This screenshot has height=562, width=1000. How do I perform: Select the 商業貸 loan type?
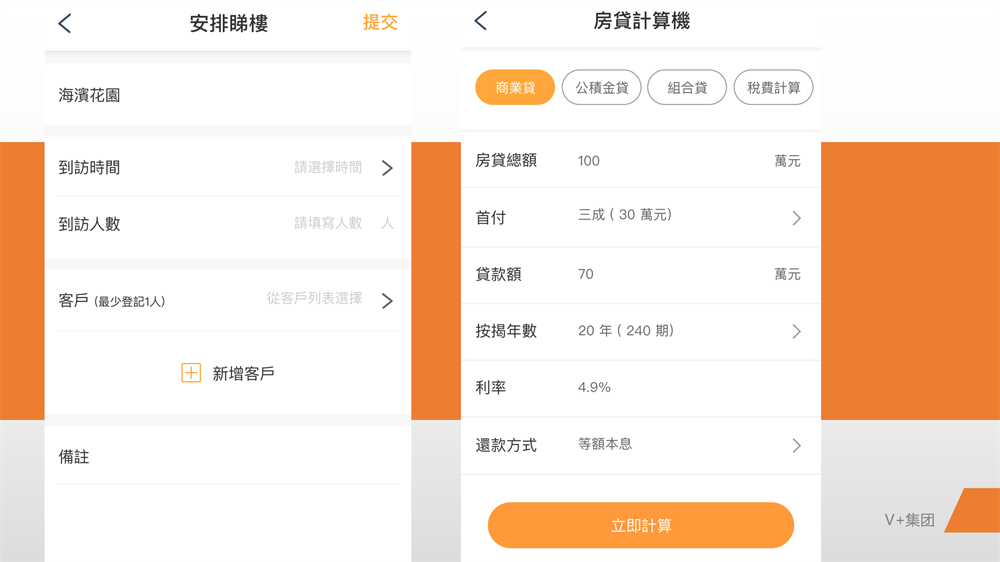(515, 88)
